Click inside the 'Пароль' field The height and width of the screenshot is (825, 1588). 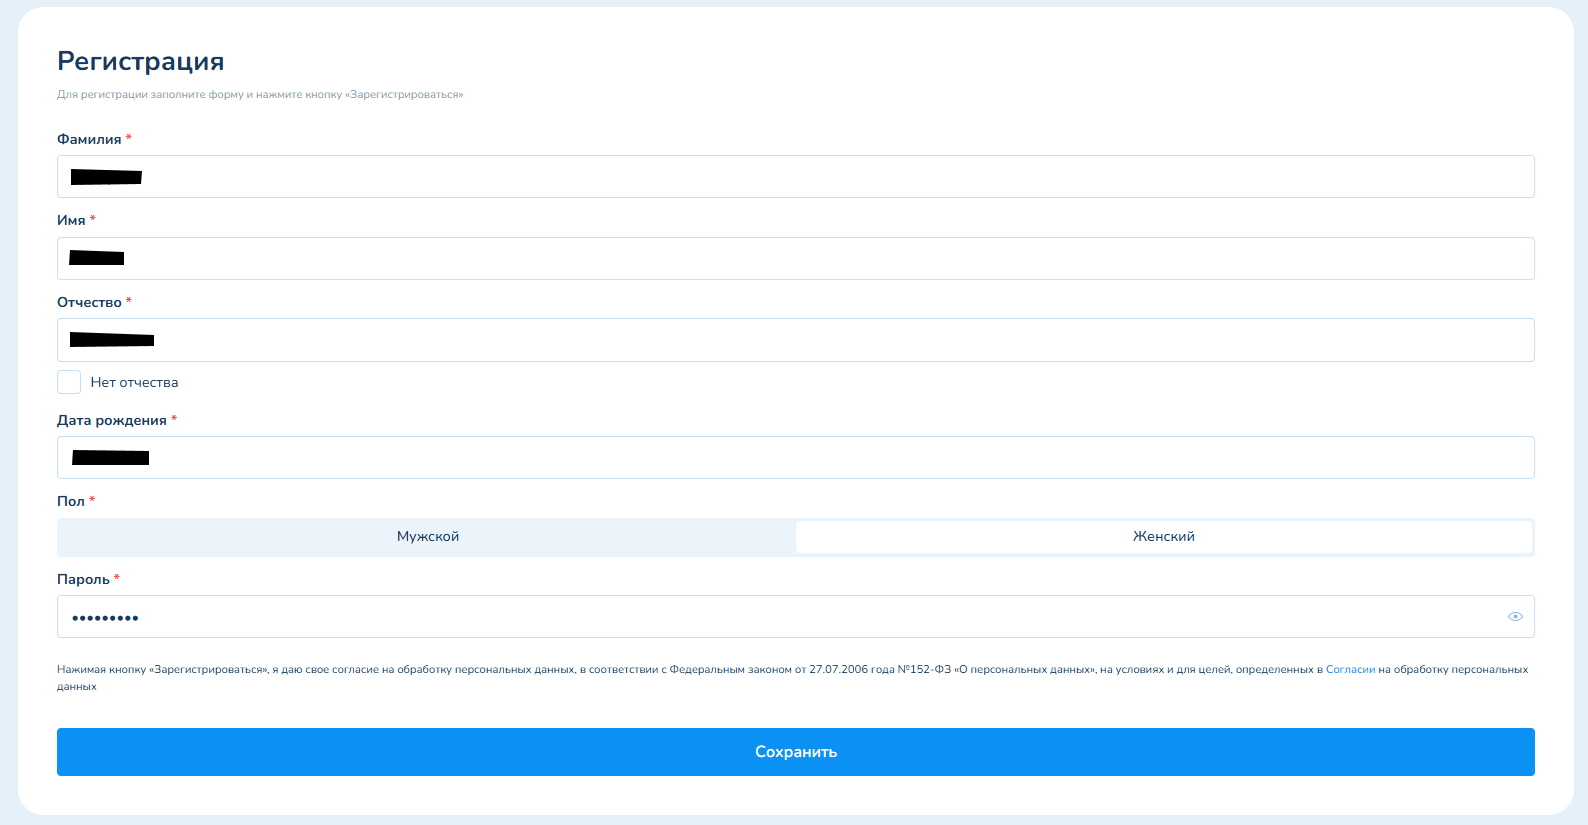[795, 617]
